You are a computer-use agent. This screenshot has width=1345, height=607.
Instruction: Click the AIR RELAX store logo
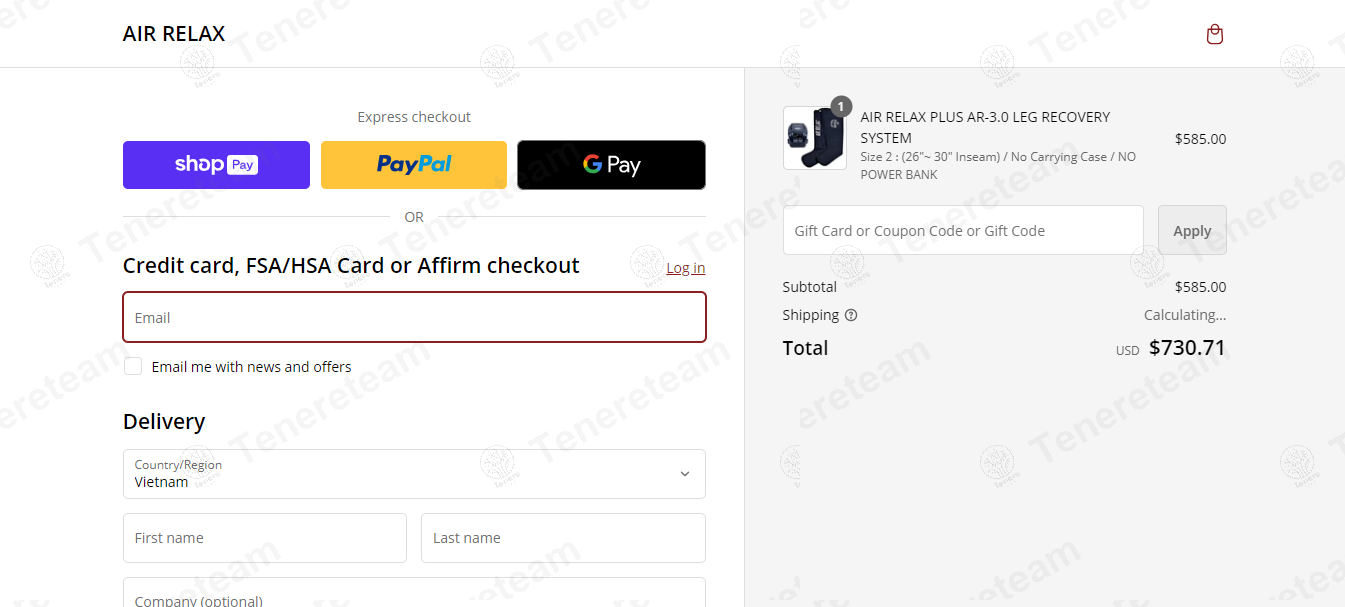tap(174, 34)
